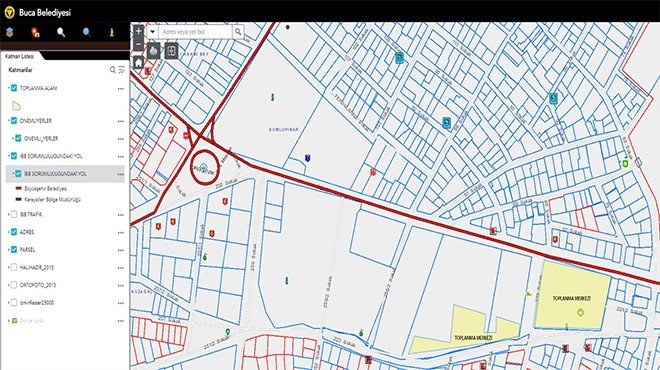Focus the 'Adres veya yer bul' search field
The width and height of the screenshot is (660, 370).
[x=195, y=32]
